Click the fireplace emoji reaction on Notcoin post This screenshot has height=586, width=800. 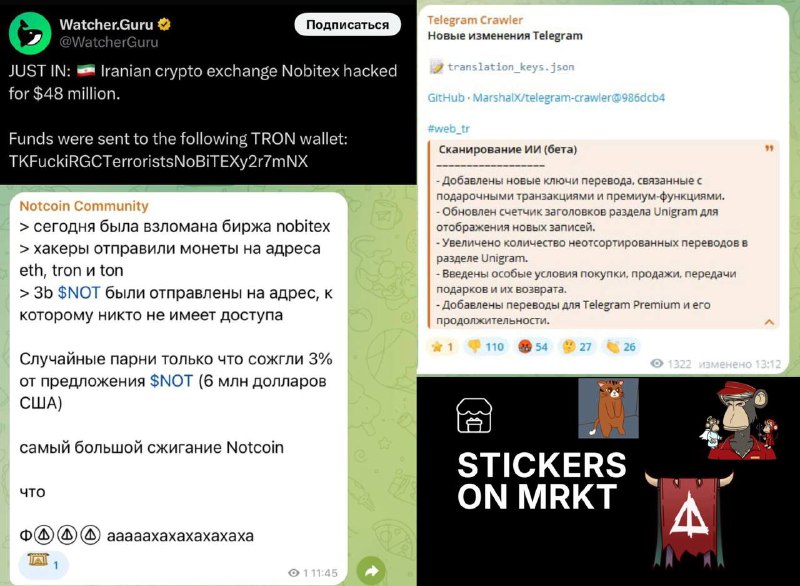click(x=43, y=564)
